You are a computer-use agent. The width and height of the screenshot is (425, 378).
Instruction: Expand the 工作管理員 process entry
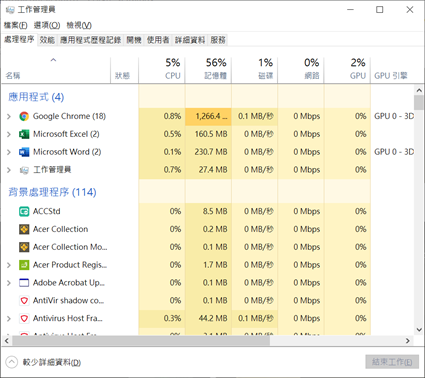click(9, 170)
